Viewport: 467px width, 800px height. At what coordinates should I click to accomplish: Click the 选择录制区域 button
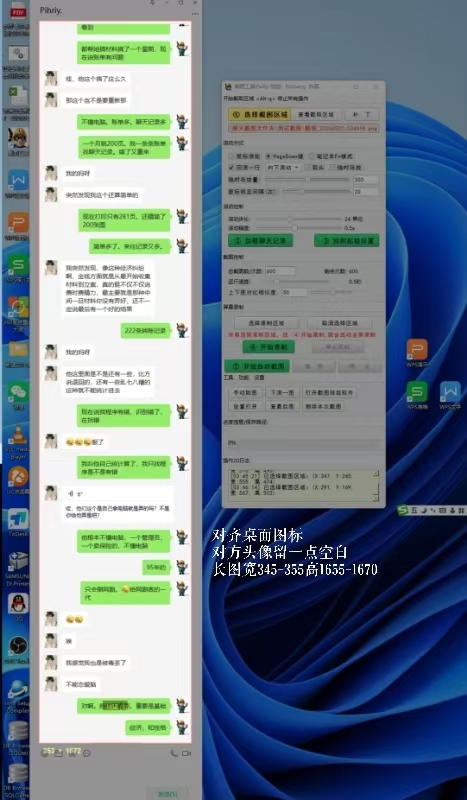click(x=266, y=323)
